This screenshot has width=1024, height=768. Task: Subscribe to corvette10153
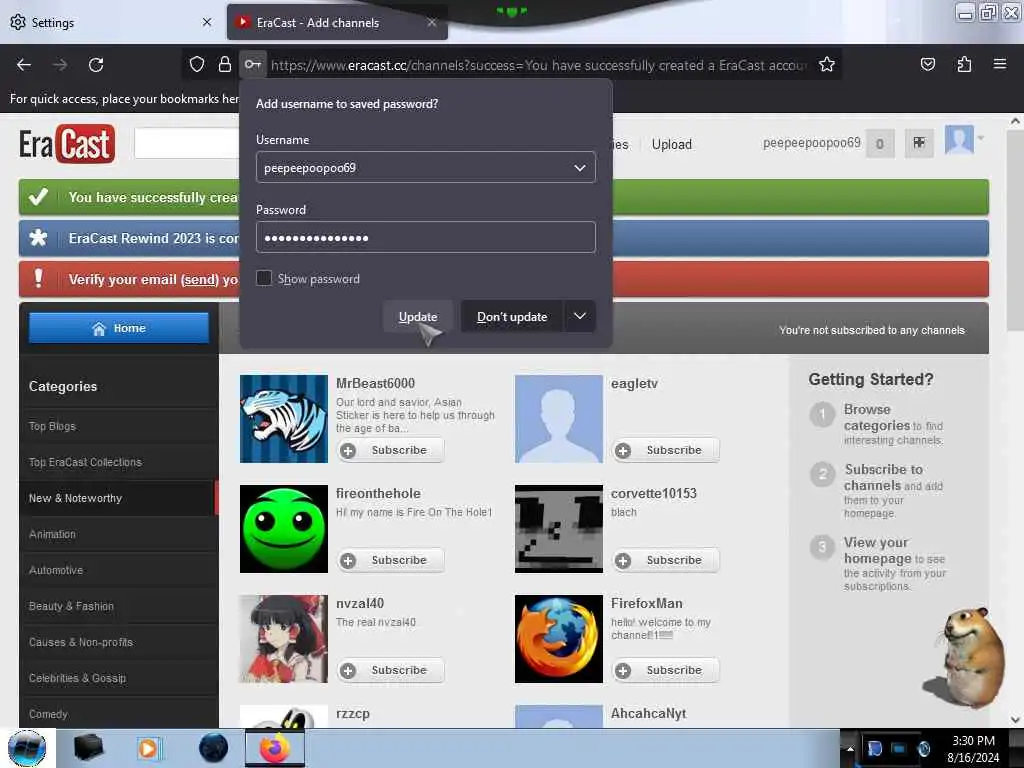666,560
